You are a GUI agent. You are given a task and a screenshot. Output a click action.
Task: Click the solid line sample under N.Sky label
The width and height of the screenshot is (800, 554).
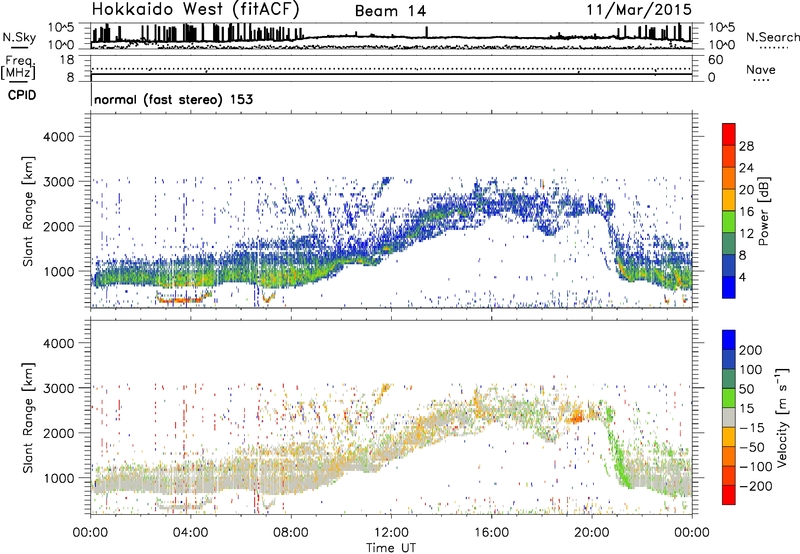click(x=19, y=47)
